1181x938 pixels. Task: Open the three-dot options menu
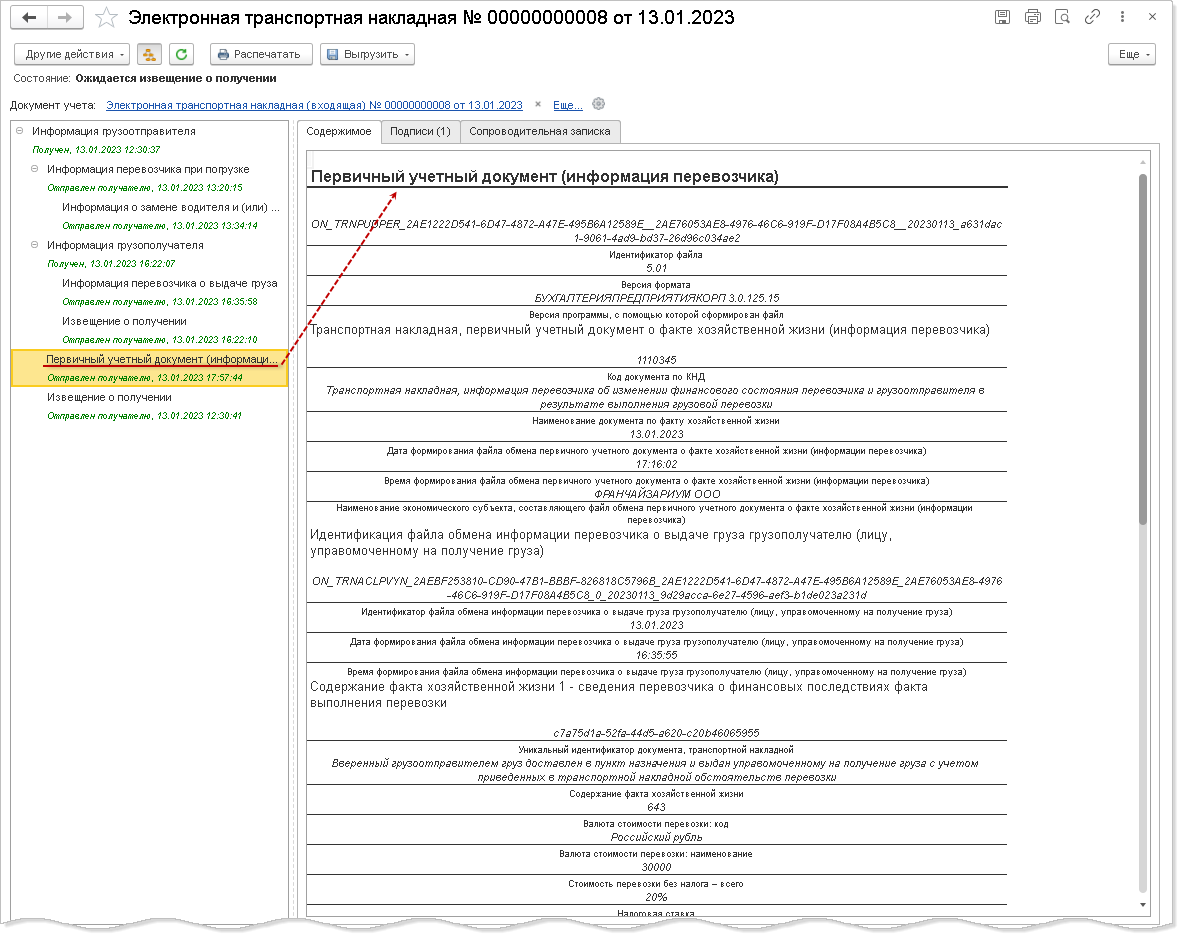click(1122, 17)
